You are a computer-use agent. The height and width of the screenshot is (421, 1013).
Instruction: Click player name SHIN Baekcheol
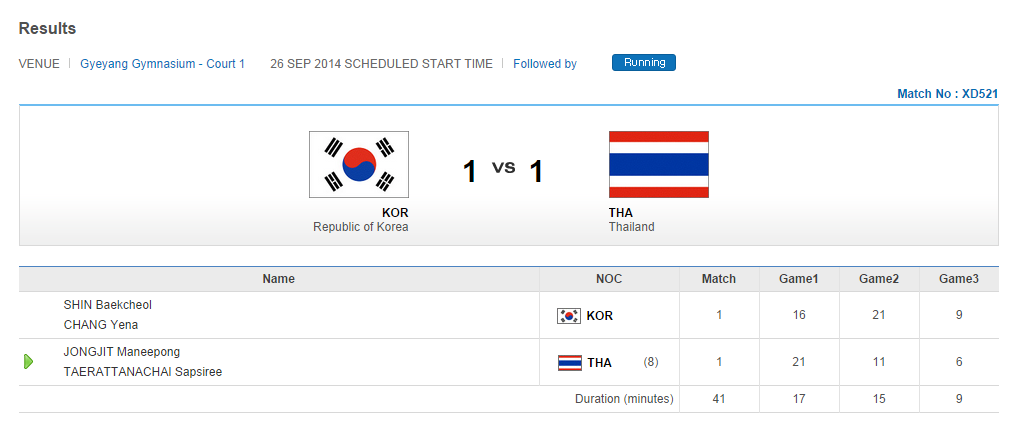pos(108,305)
